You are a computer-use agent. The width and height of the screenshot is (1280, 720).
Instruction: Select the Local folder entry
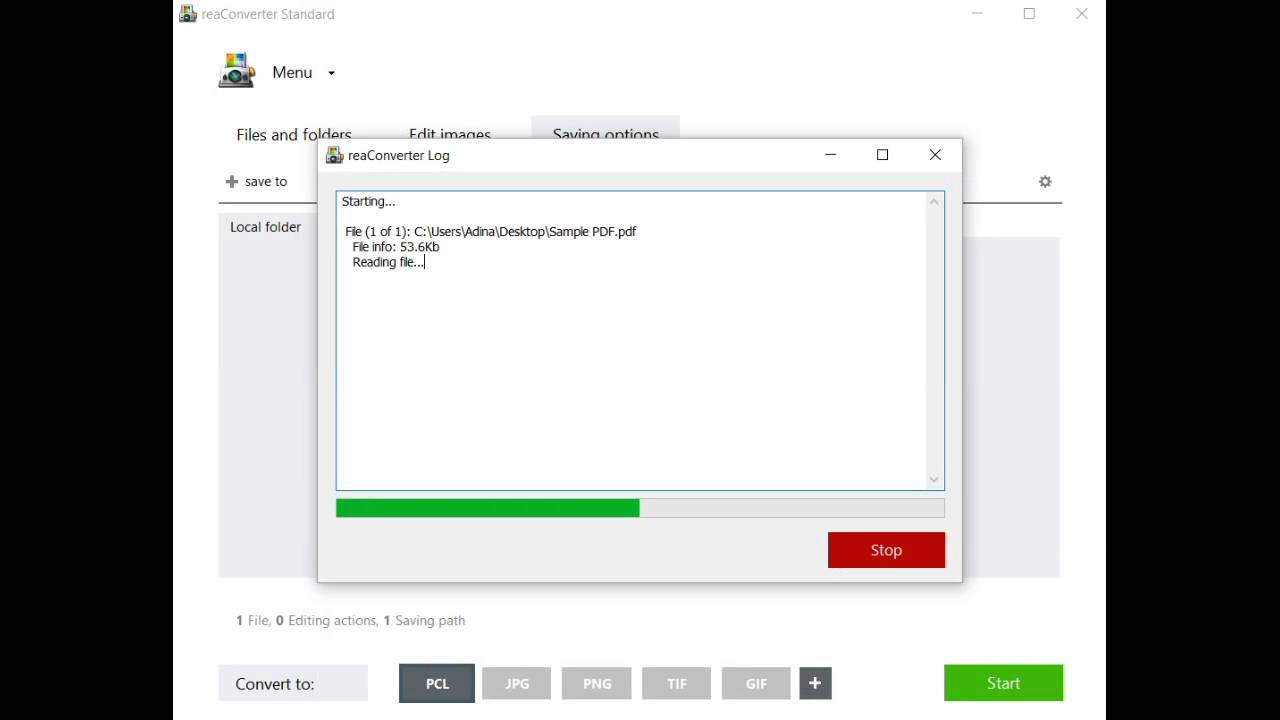pyautogui.click(x=265, y=227)
